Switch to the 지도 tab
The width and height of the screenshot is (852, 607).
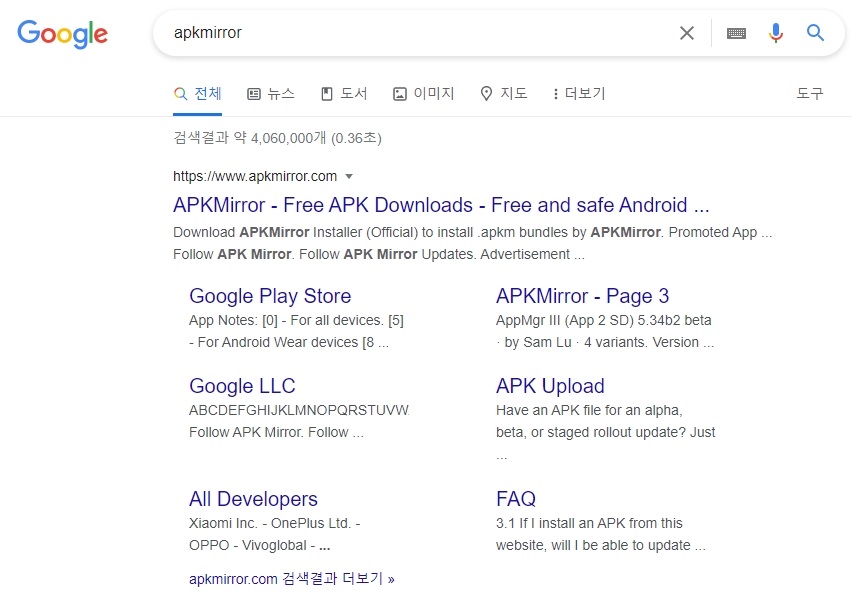(x=504, y=93)
